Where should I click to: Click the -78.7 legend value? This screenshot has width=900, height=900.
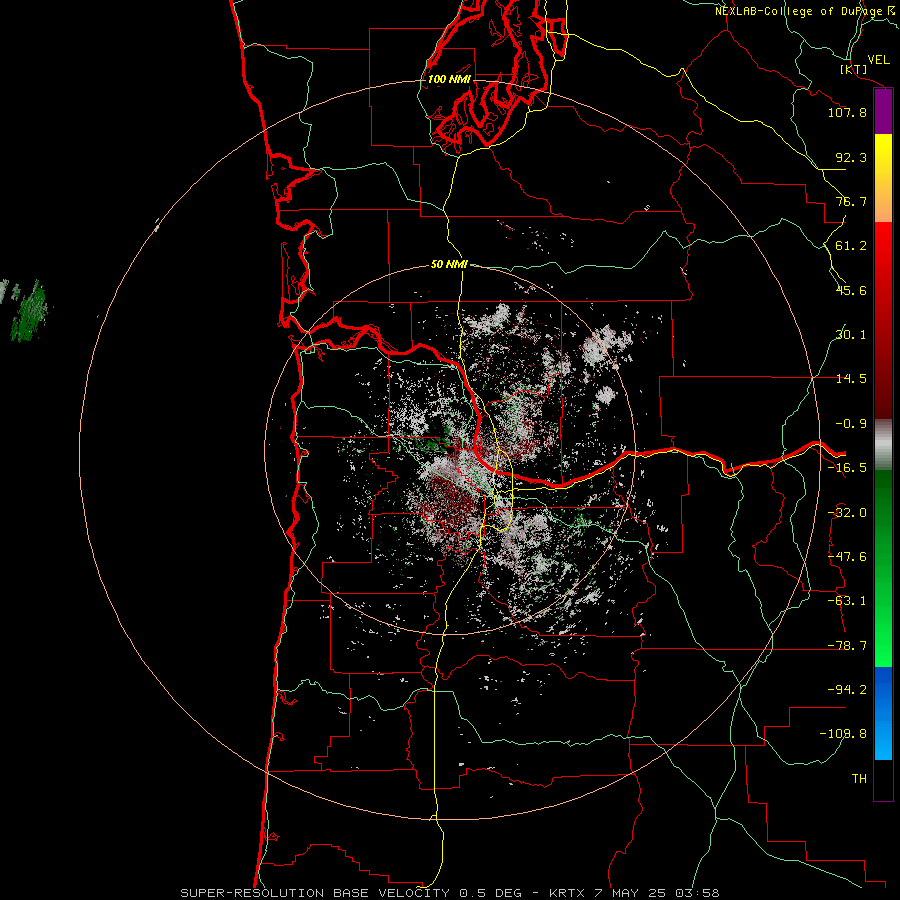click(847, 646)
